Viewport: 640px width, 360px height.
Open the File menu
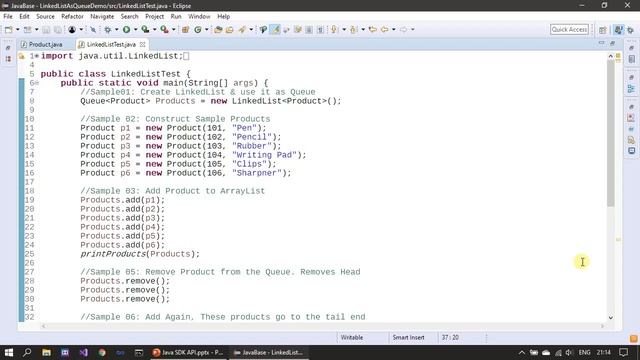pyautogui.click(x=8, y=16)
